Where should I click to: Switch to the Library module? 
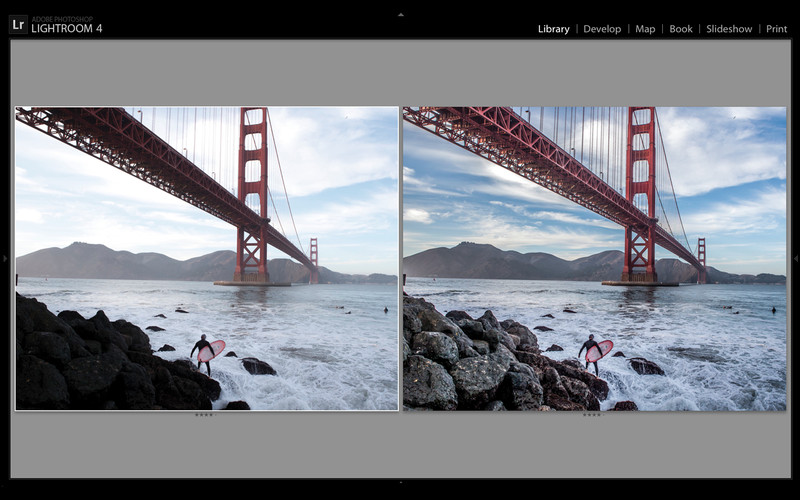(553, 29)
